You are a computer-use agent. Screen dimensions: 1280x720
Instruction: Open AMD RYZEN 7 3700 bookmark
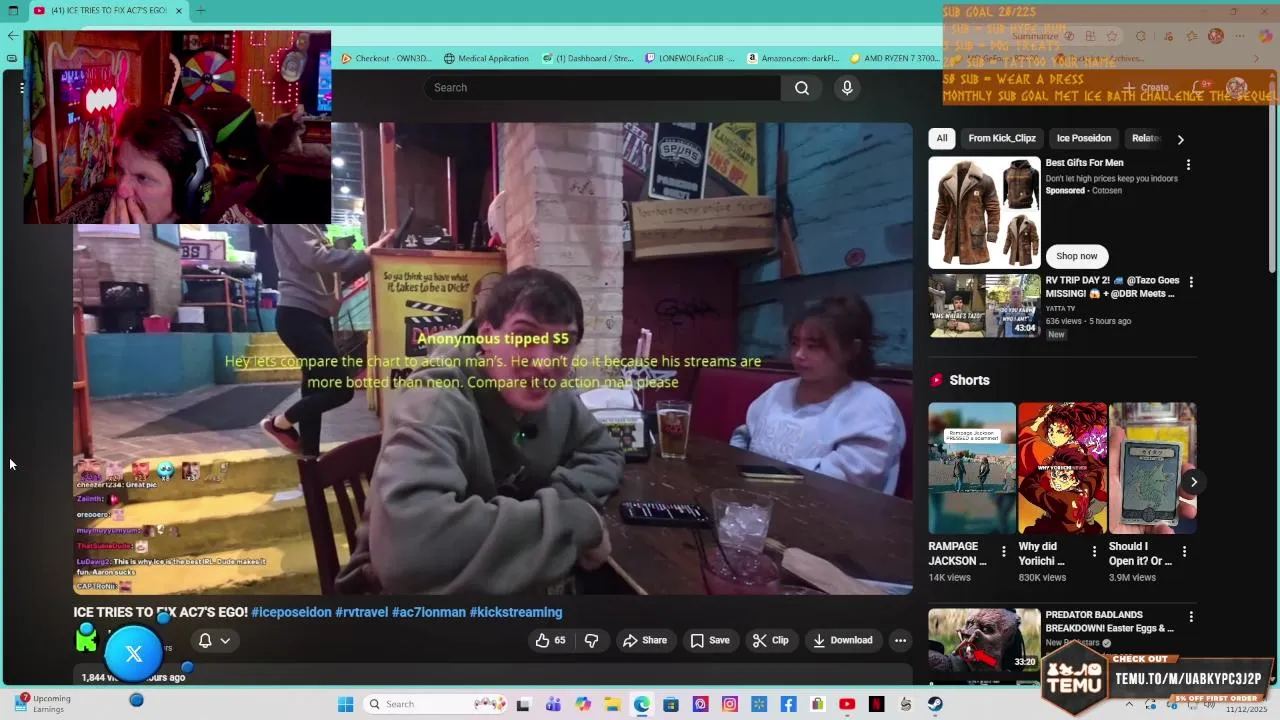tap(895, 58)
